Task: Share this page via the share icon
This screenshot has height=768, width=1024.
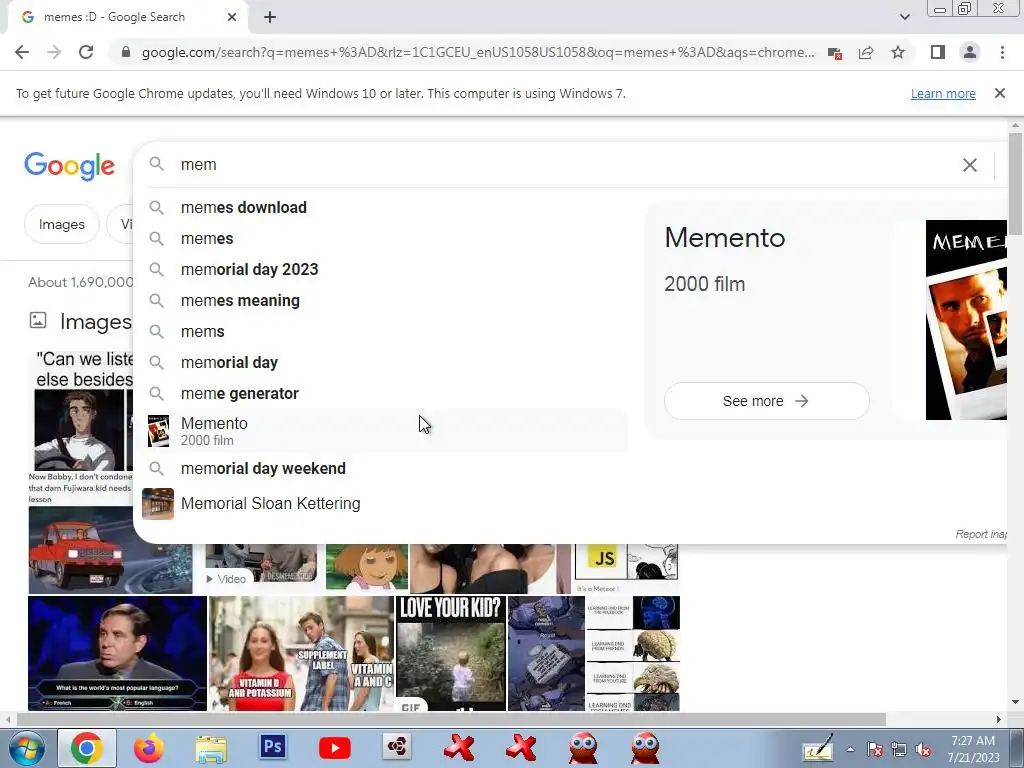Action: 866,52
